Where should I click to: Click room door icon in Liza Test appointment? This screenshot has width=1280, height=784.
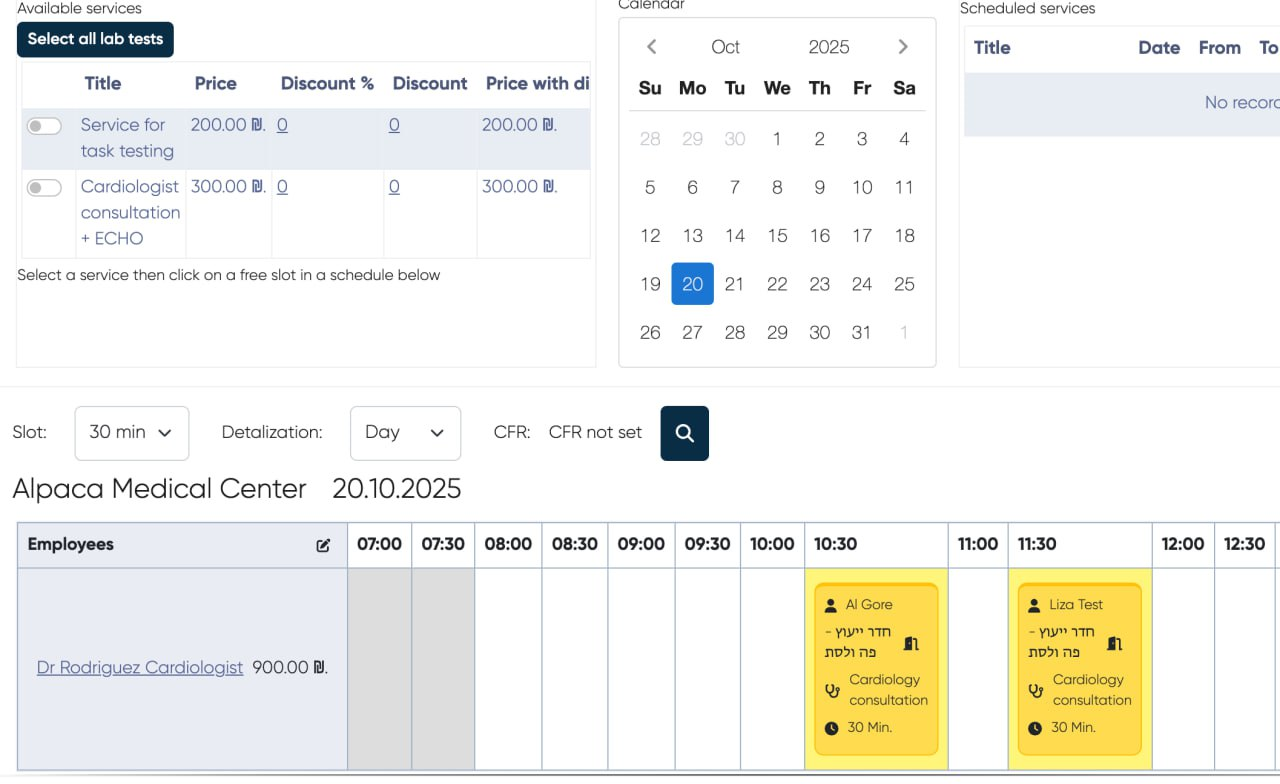click(1115, 642)
